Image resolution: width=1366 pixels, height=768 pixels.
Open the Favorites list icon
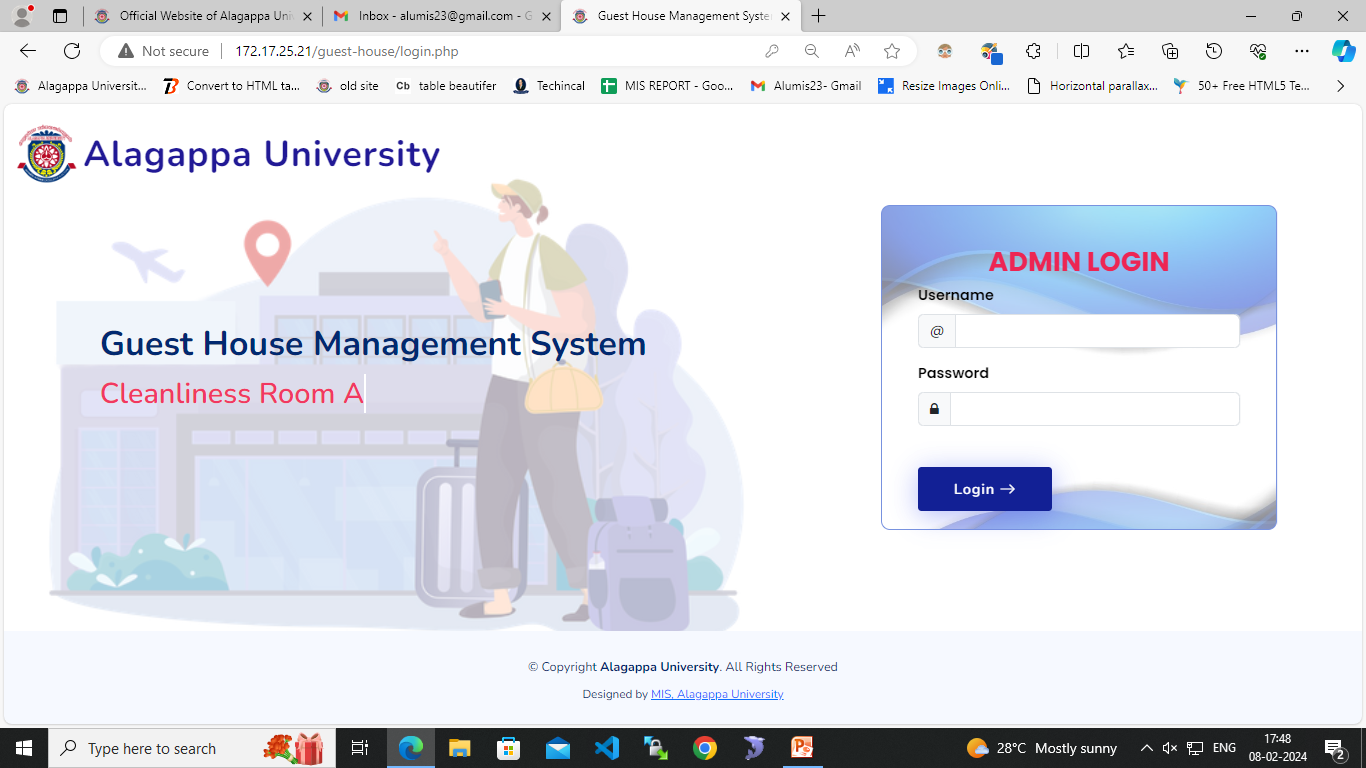[1126, 51]
